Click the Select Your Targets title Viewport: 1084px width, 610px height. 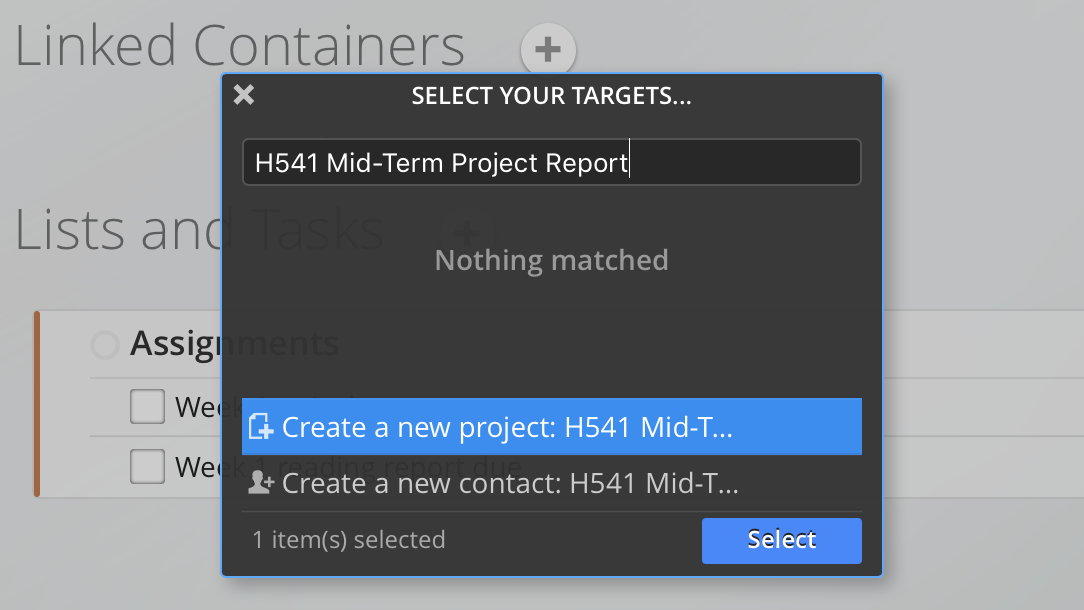(x=552, y=95)
